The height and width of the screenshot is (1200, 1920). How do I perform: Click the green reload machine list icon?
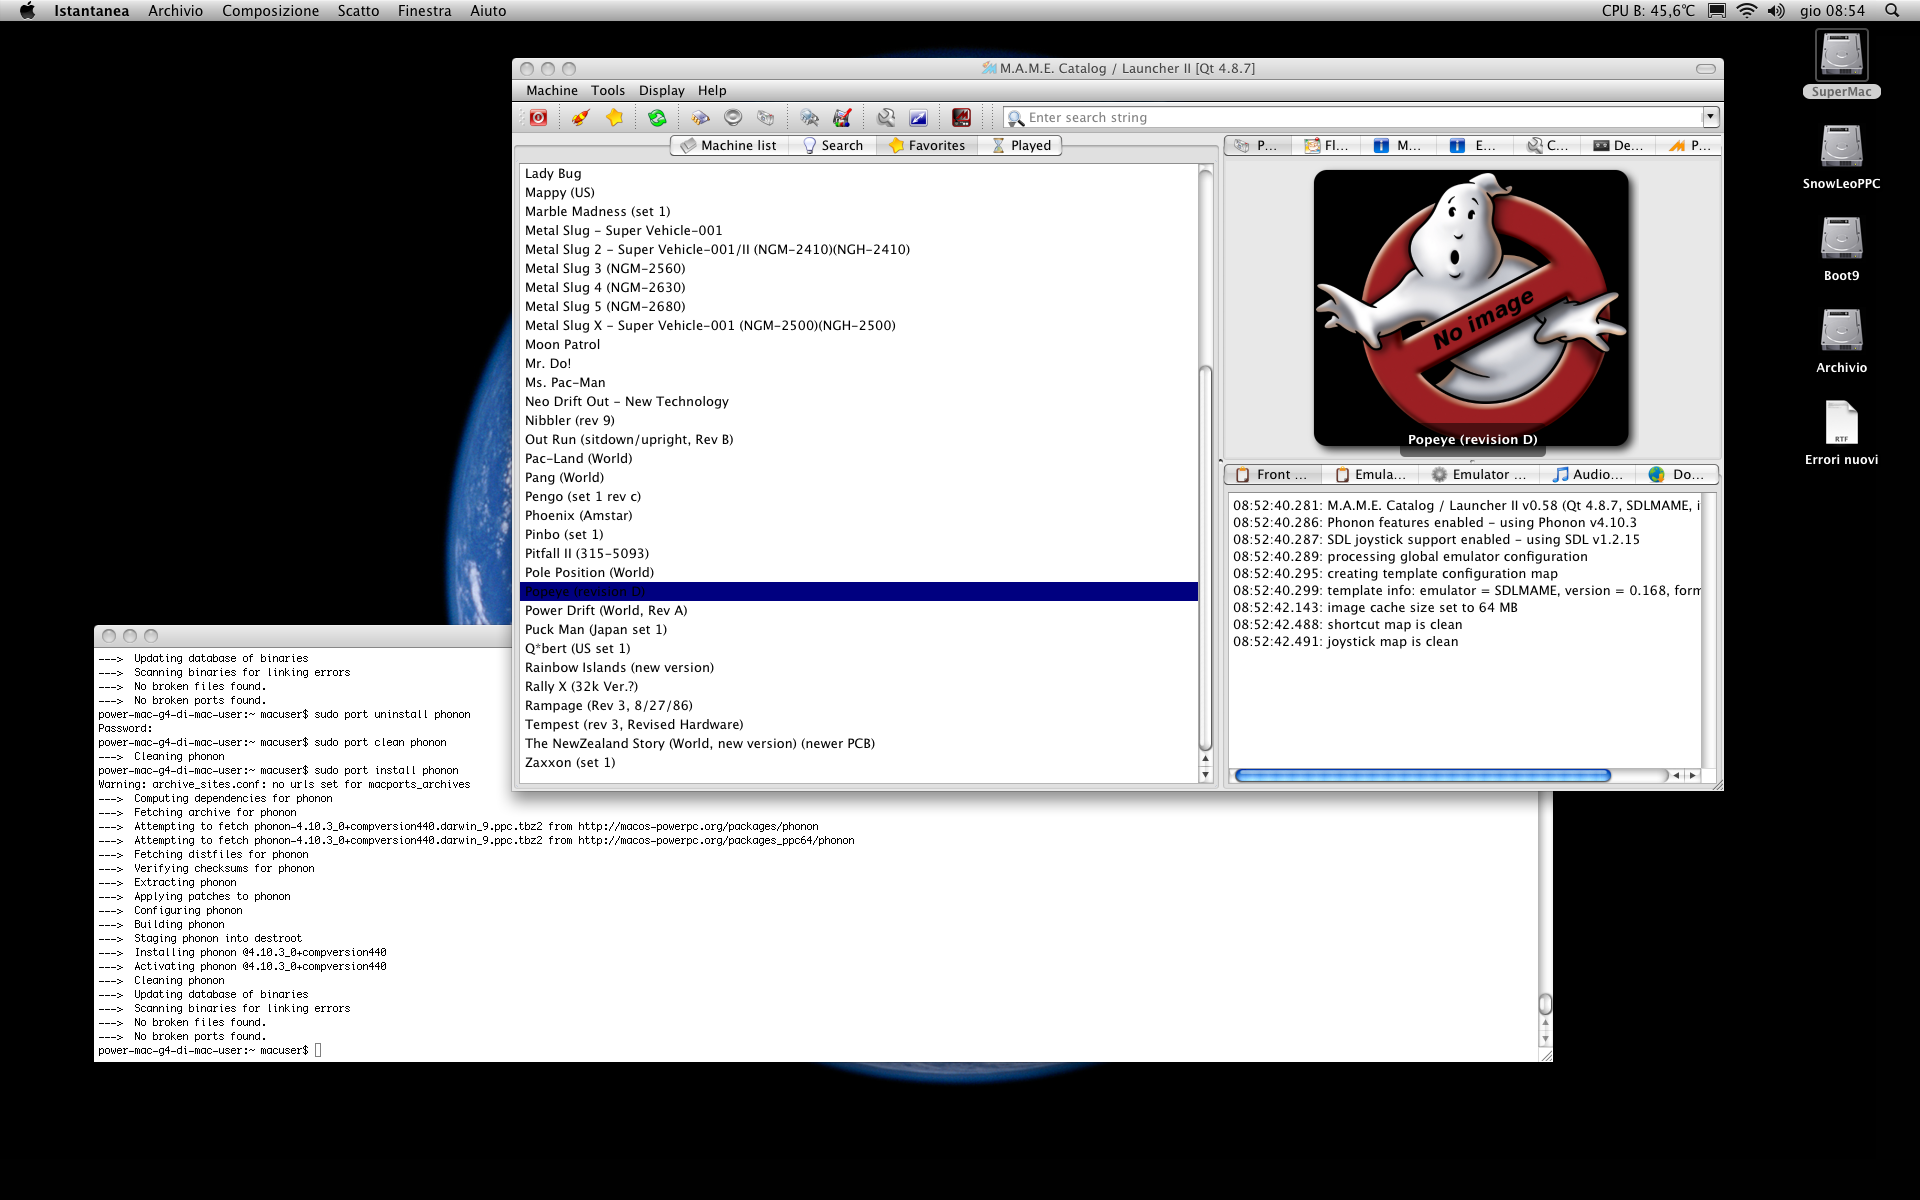click(x=657, y=118)
